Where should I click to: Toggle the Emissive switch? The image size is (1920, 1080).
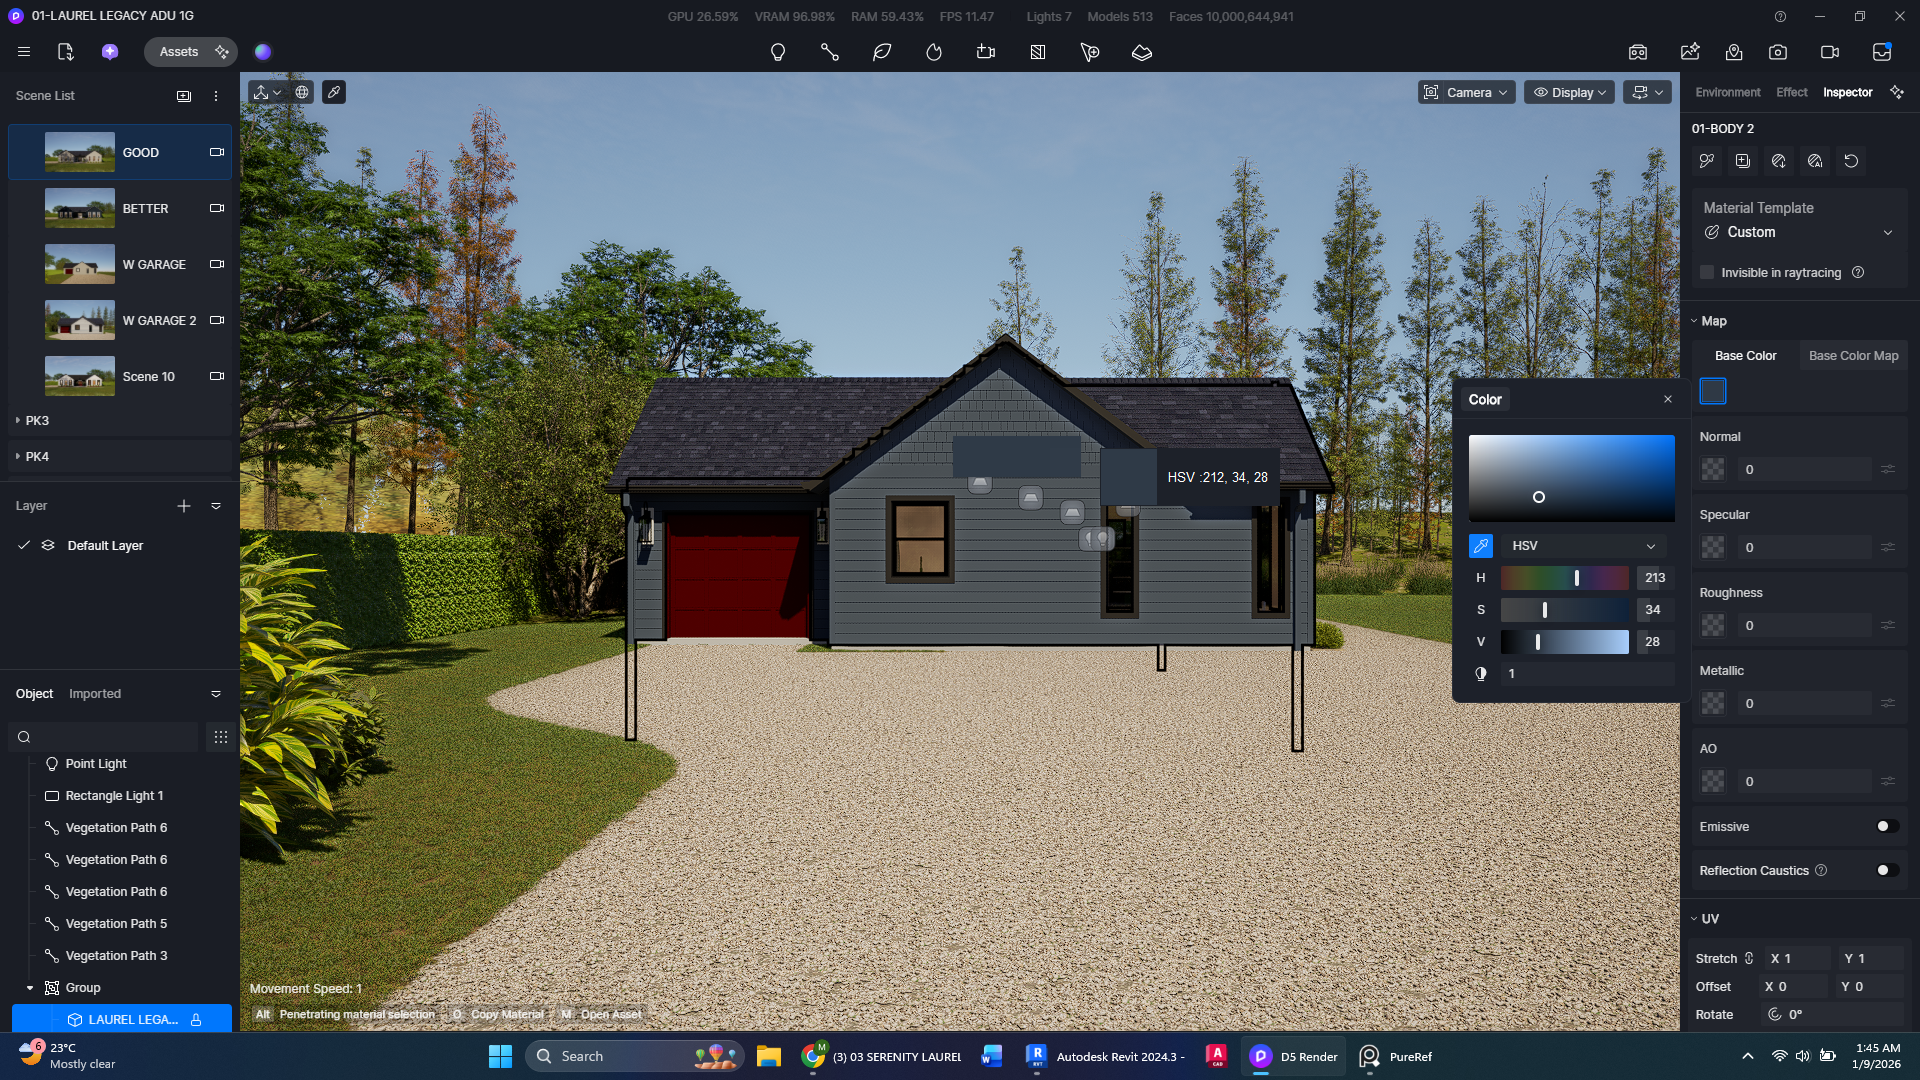click(x=1886, y=826)
